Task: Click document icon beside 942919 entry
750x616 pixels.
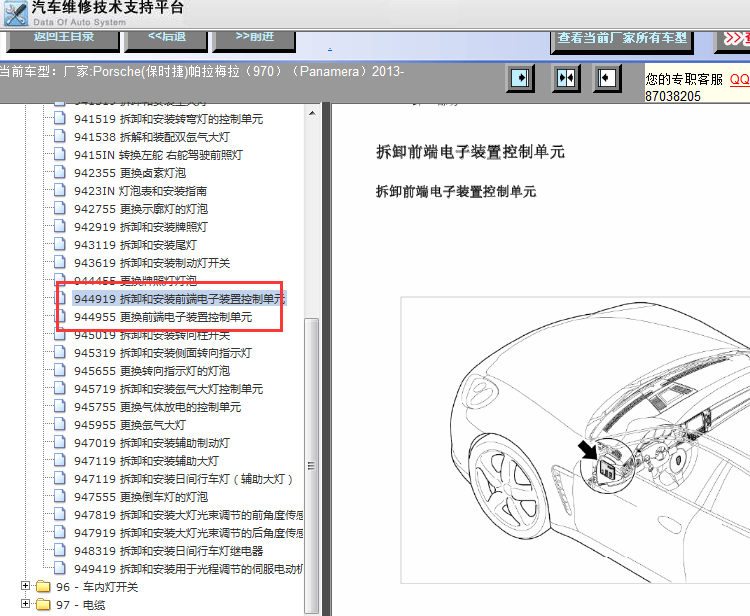Action: tap(60, 226)
